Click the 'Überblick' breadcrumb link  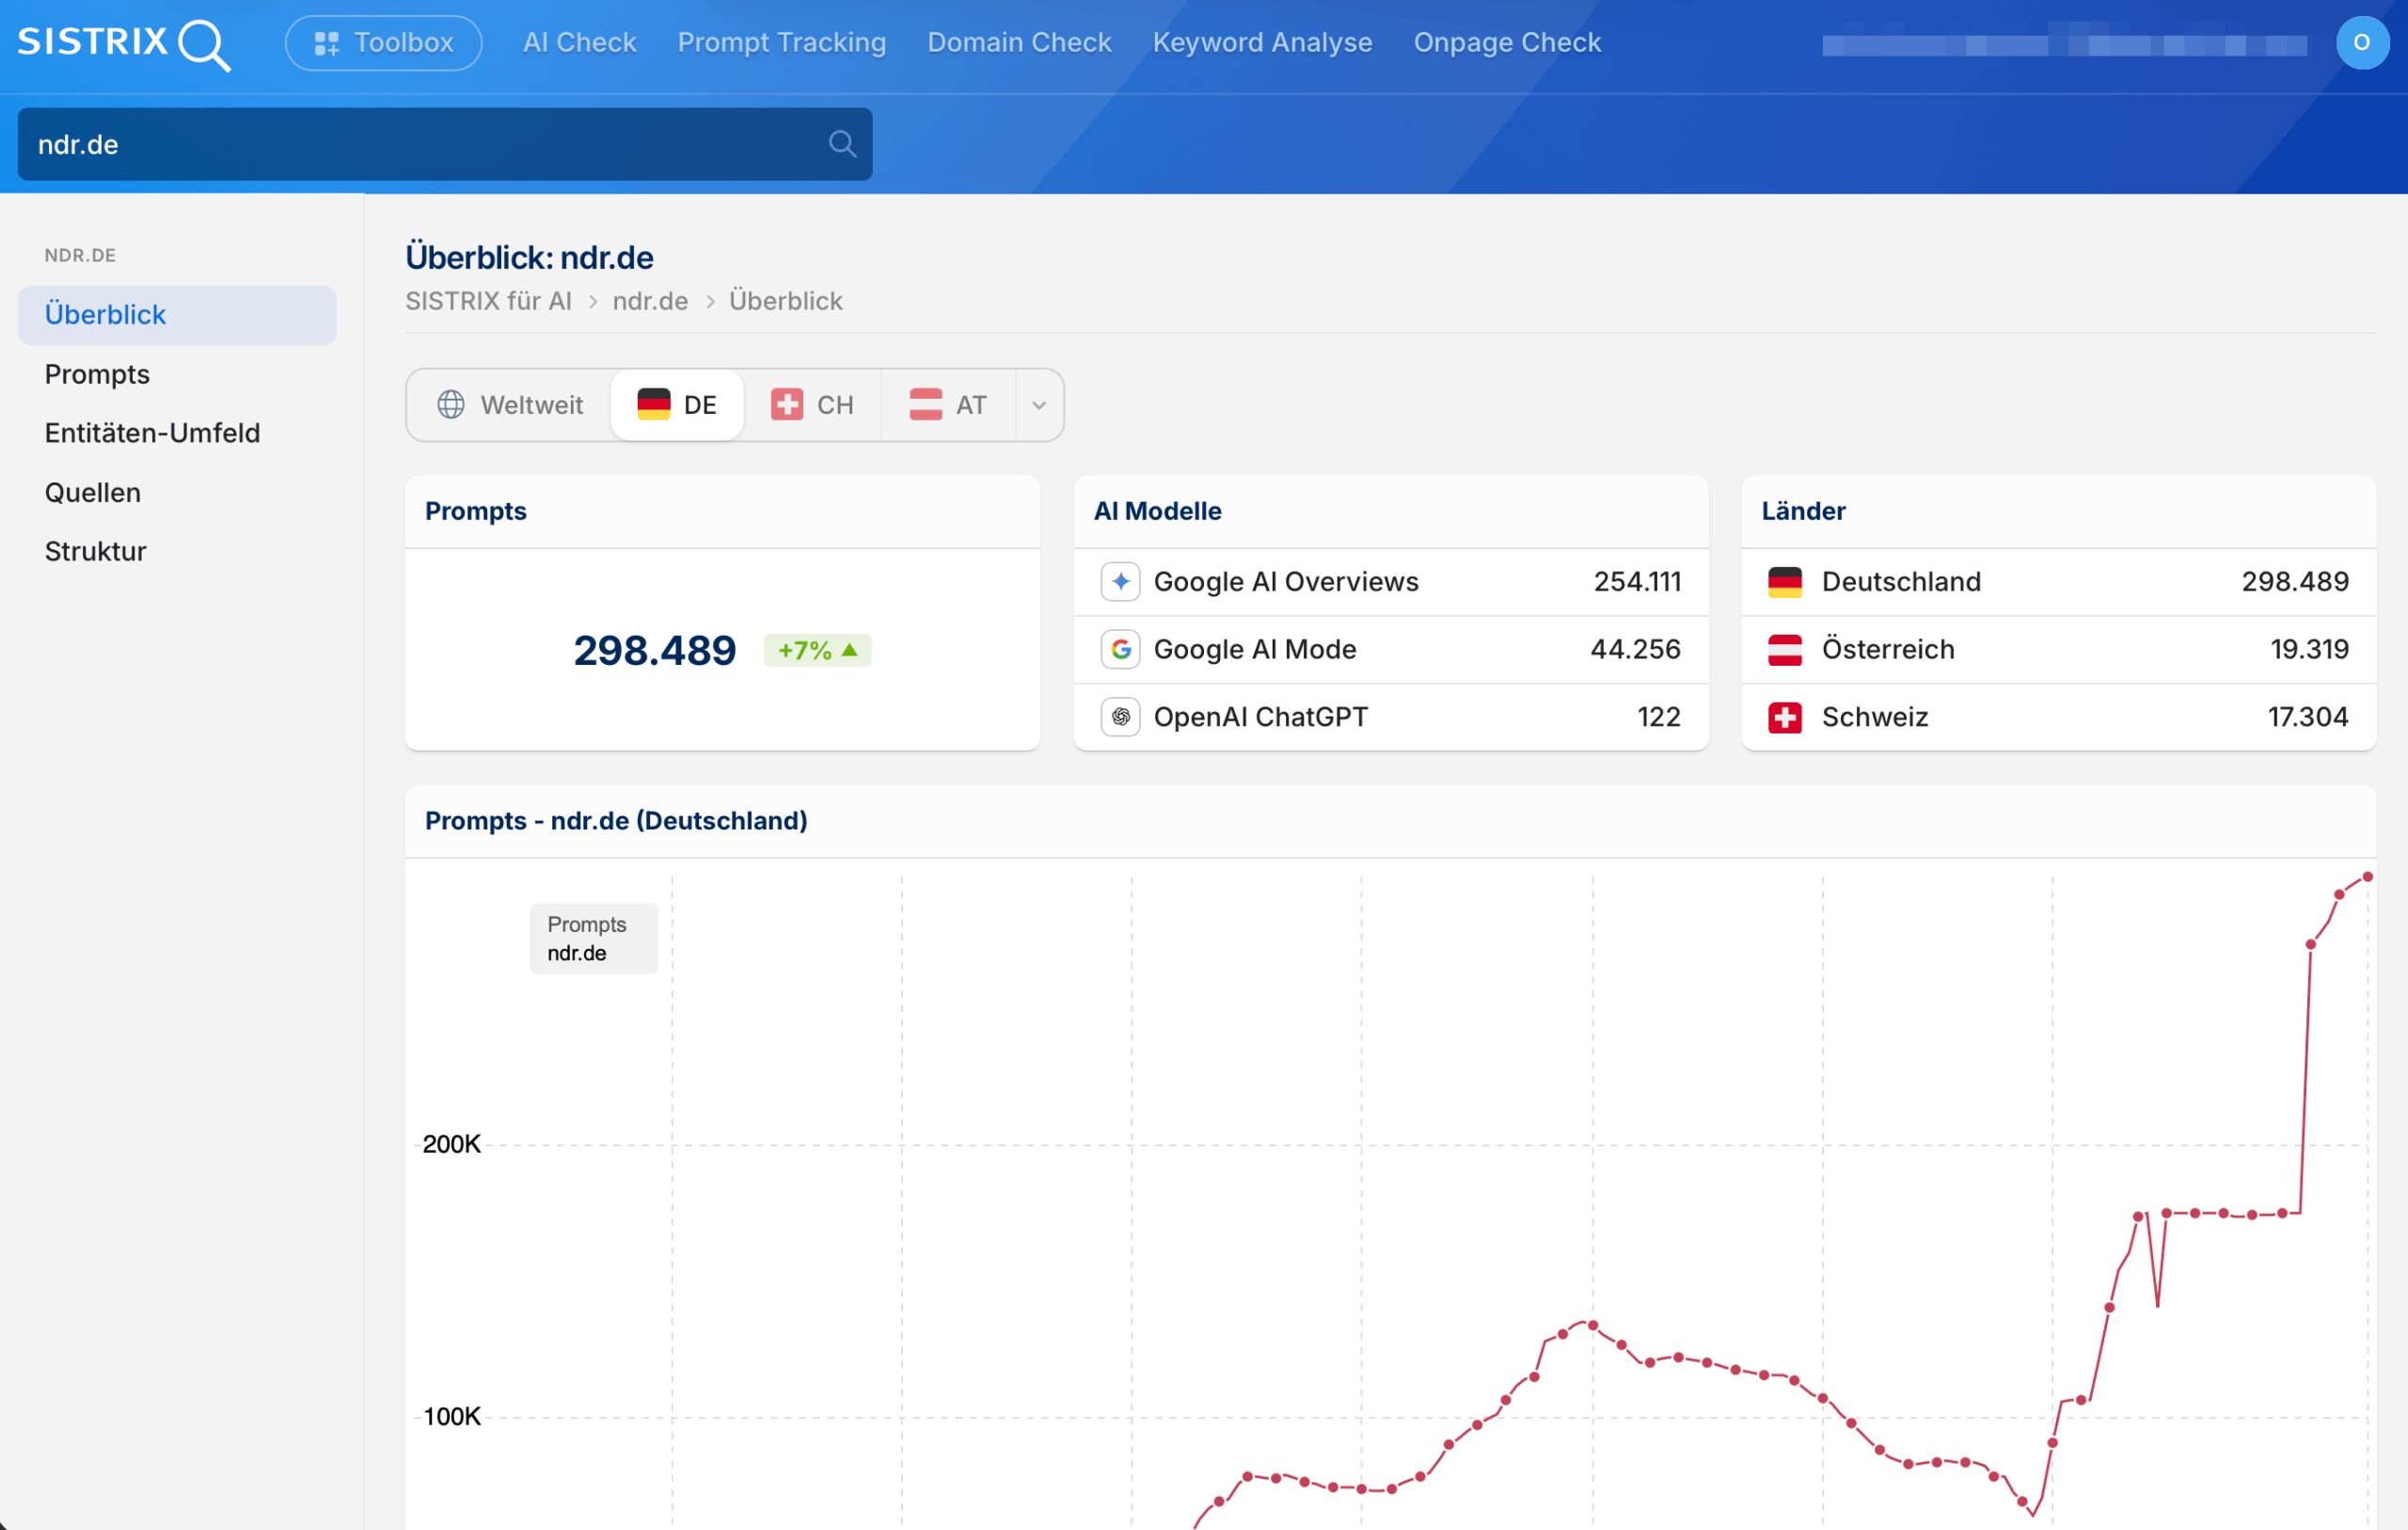(x=786, y=301)
